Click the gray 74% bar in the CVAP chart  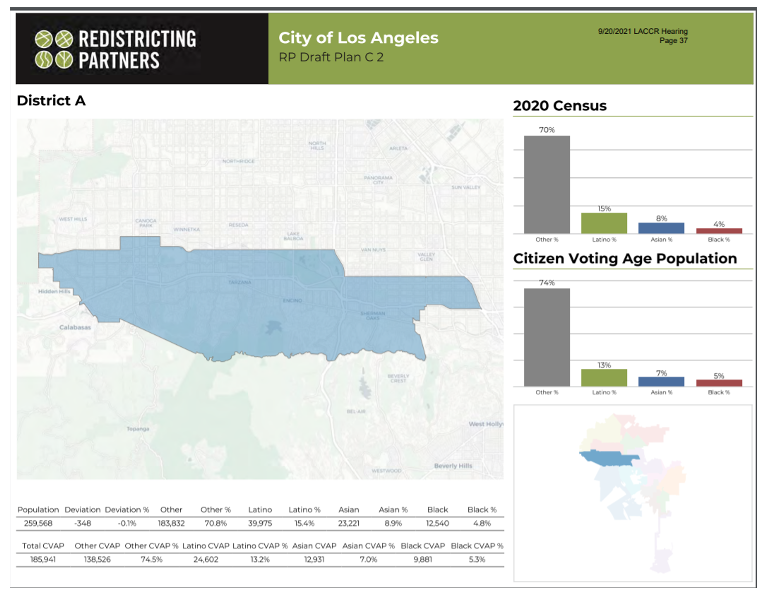tap(546, 337)
